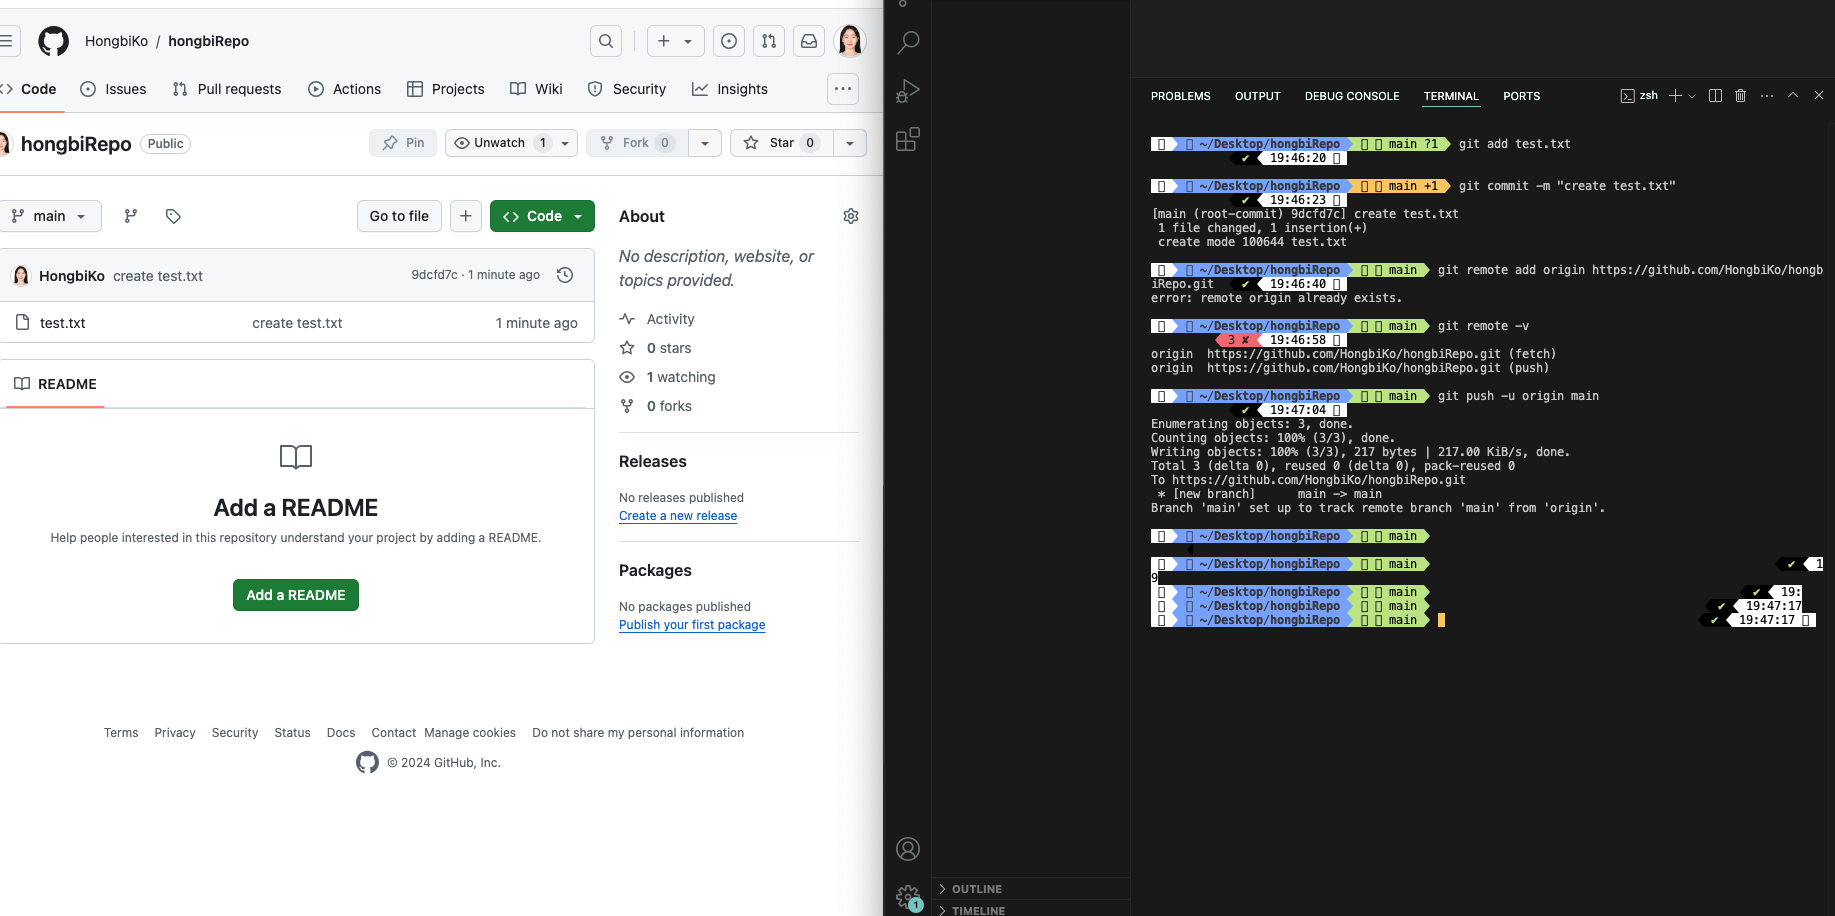
Task: Star the hongbiRepo repository
Action: tap(781, 143)
